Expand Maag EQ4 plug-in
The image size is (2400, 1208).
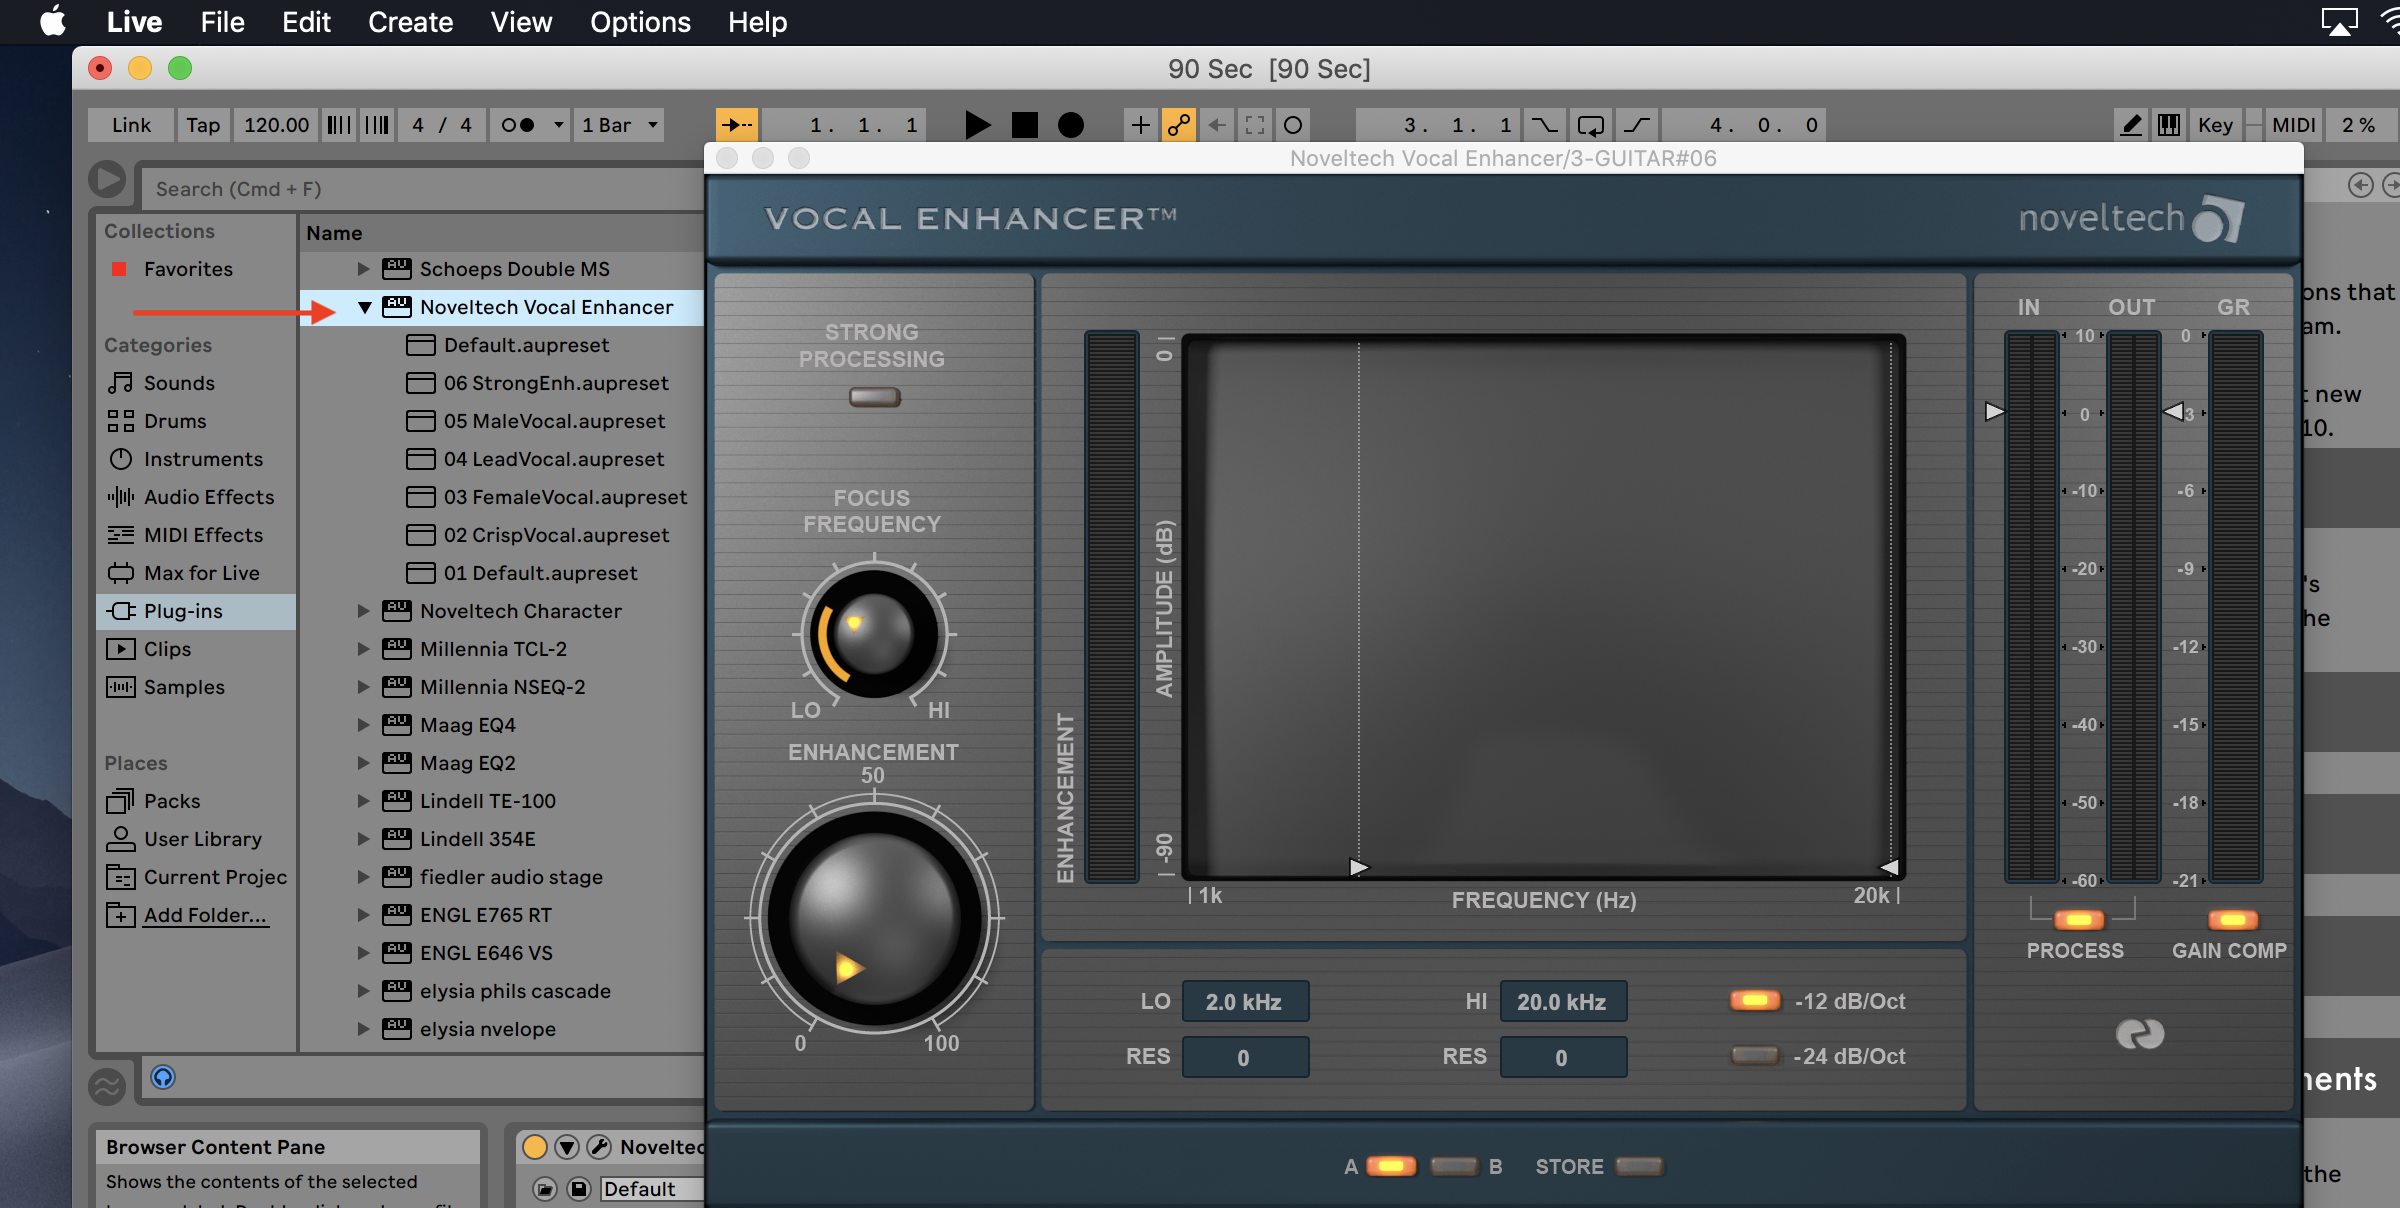[x=364, y=725]
